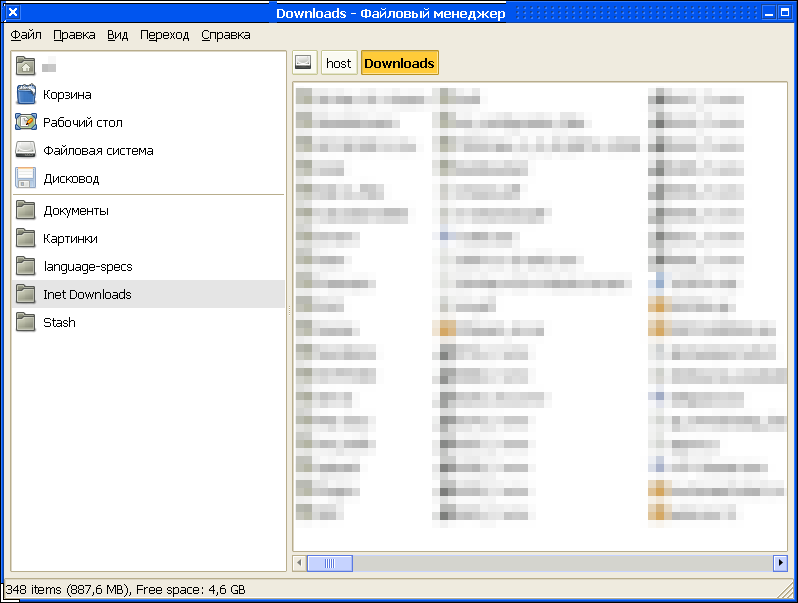Screen dimensions: 798x603
Task: Open the Stash bookmark
Action: [x=59, y=323]
